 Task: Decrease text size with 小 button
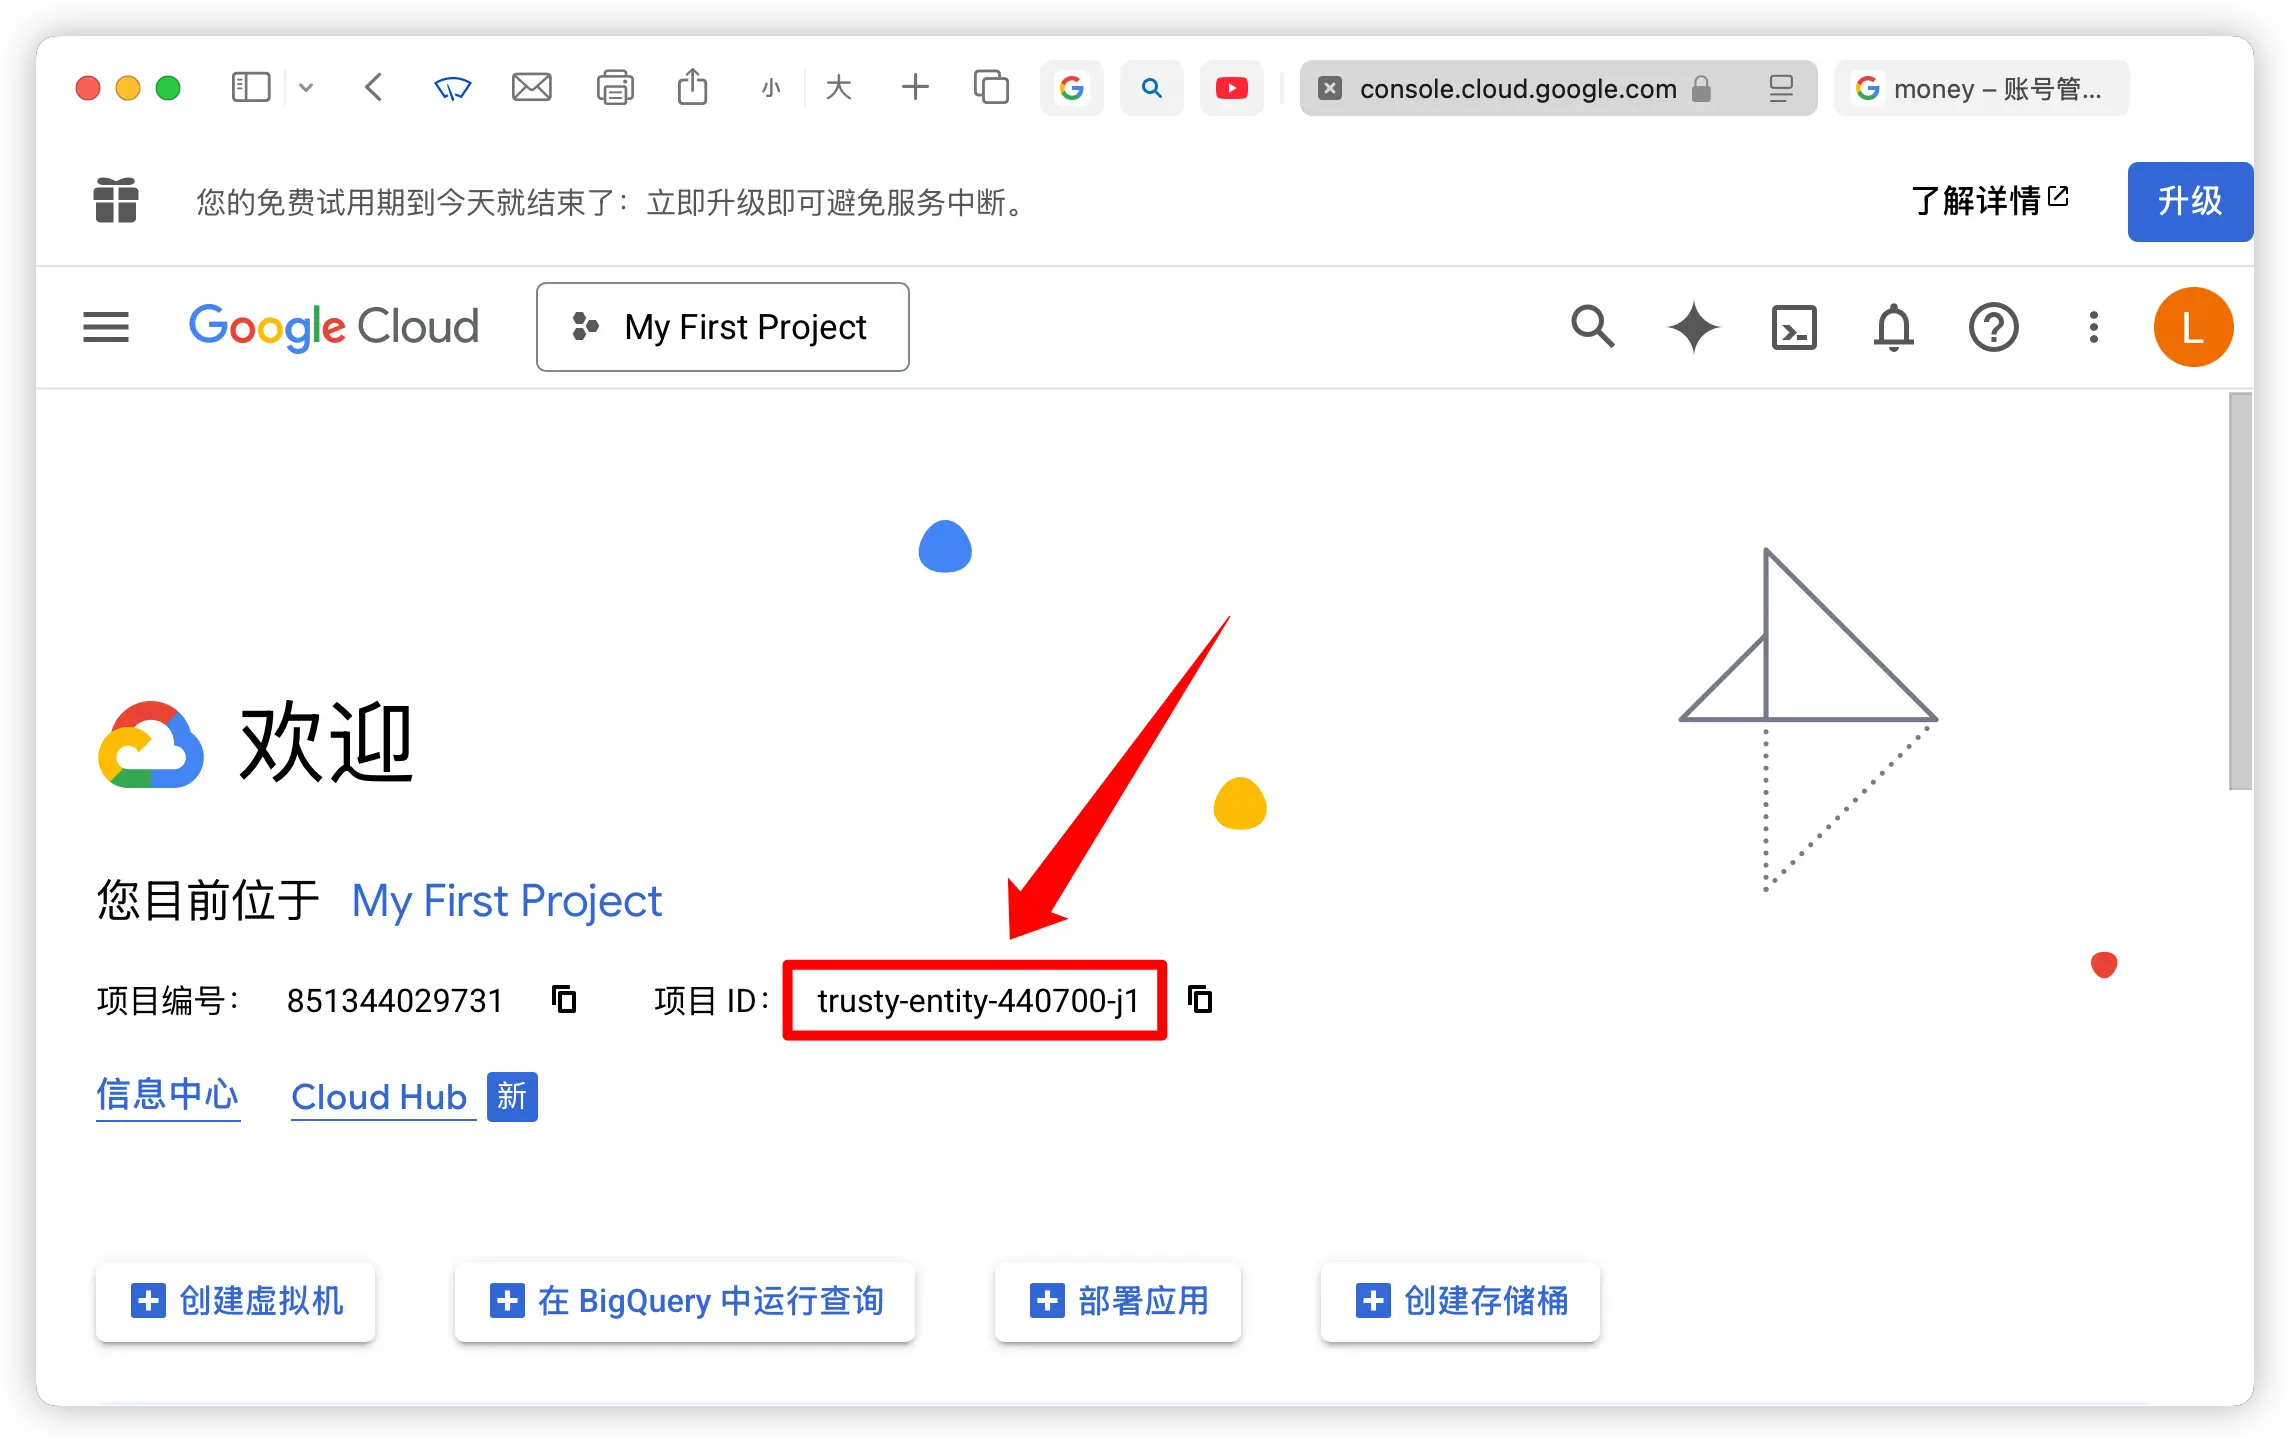[x=770, y=88]
